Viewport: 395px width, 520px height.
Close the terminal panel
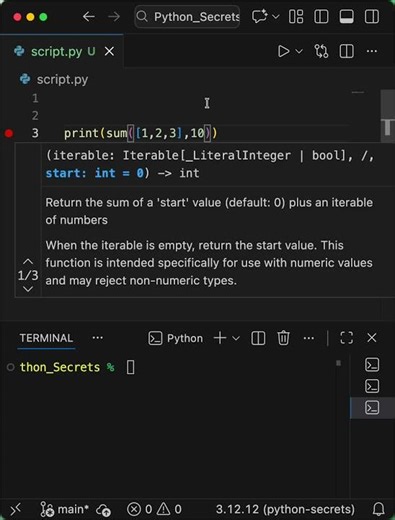click(372, 338)
